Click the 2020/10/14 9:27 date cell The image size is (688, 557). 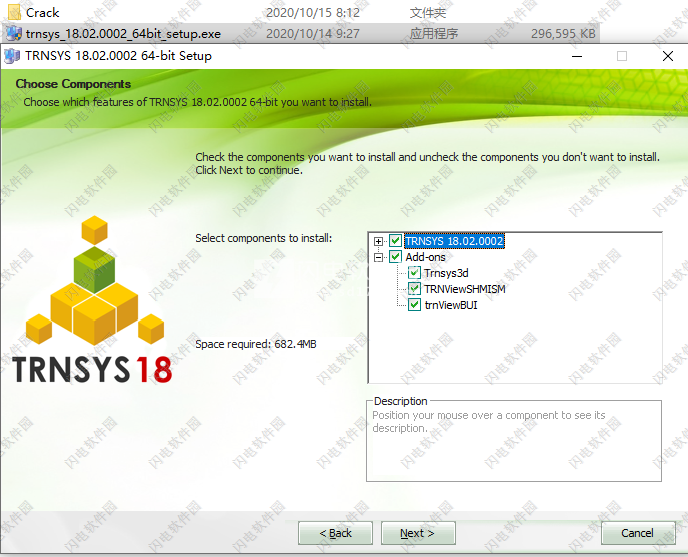[313, 34]
